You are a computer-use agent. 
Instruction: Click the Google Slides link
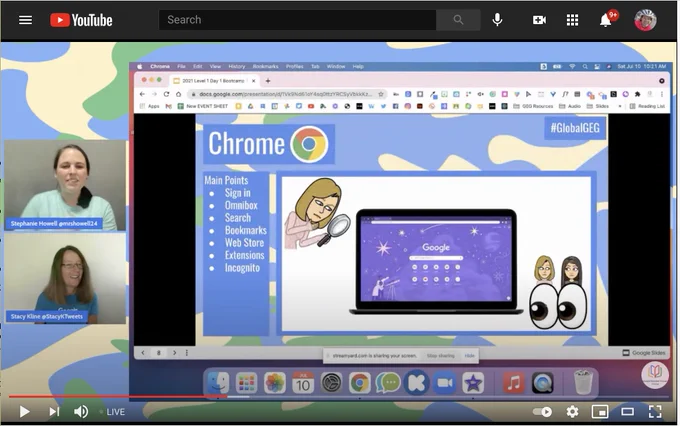[644, 353]
